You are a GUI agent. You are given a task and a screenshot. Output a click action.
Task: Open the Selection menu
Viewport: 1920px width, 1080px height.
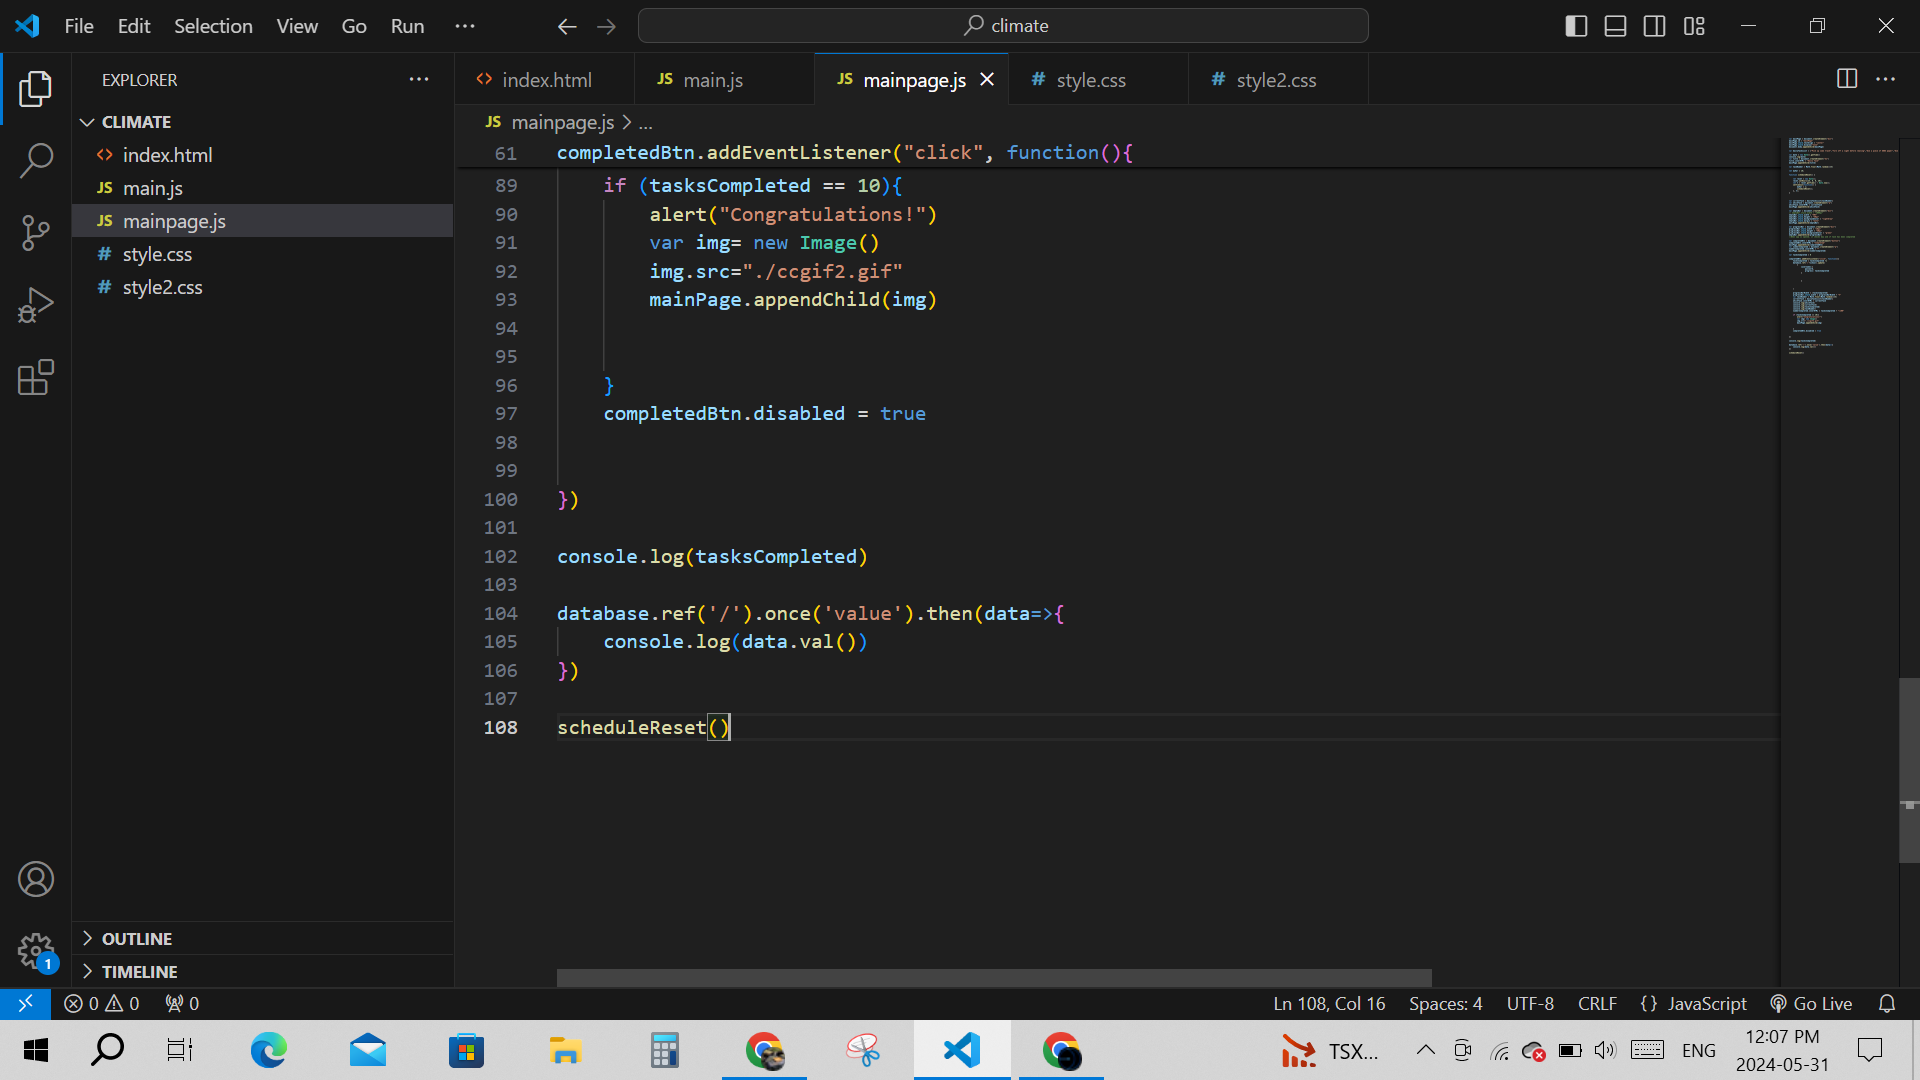[213, 26]
